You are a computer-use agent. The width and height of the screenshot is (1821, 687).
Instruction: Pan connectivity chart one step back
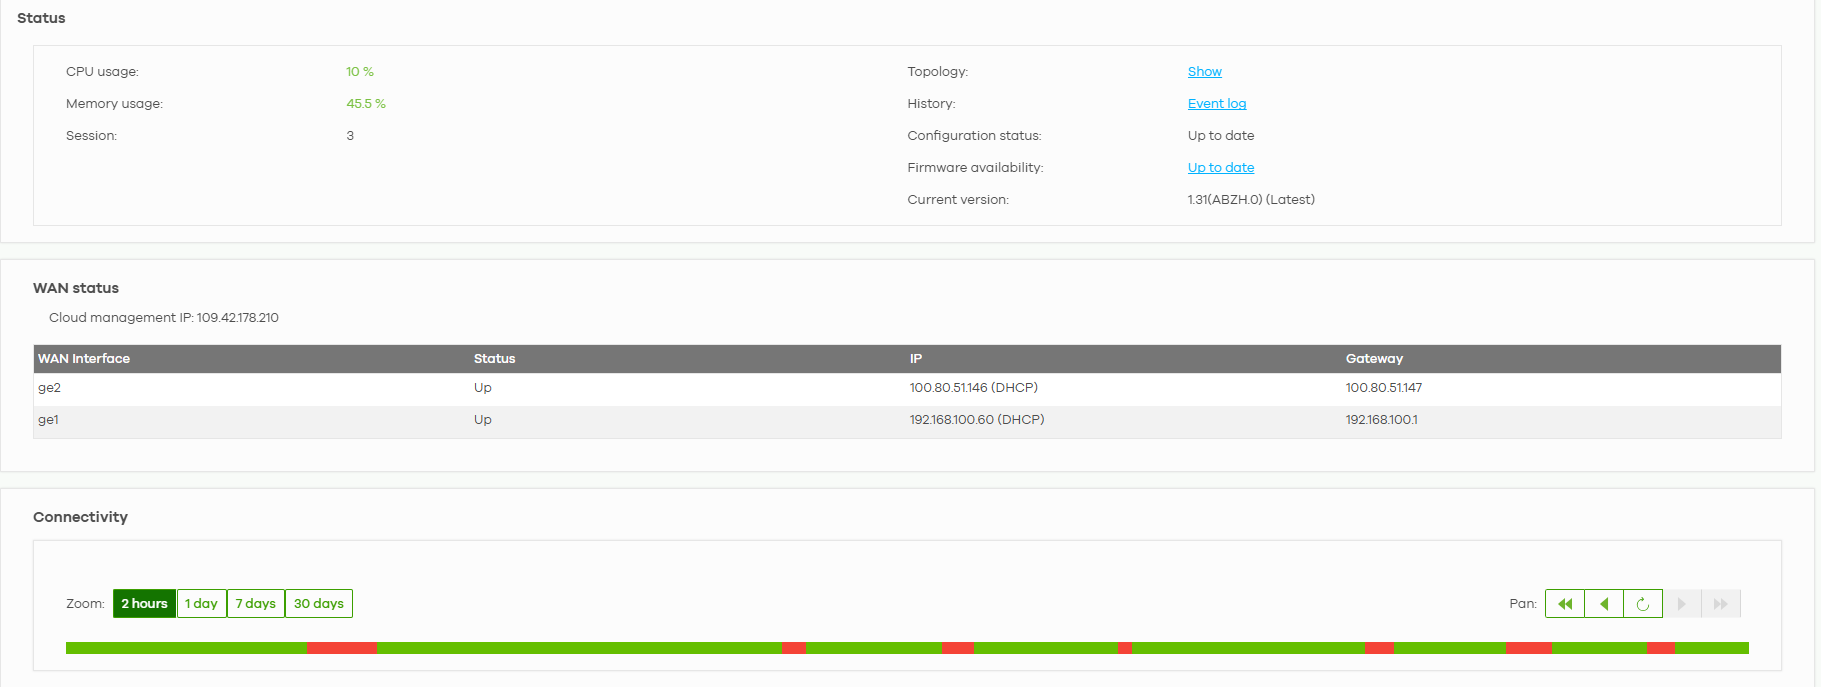click(1604, 604)
